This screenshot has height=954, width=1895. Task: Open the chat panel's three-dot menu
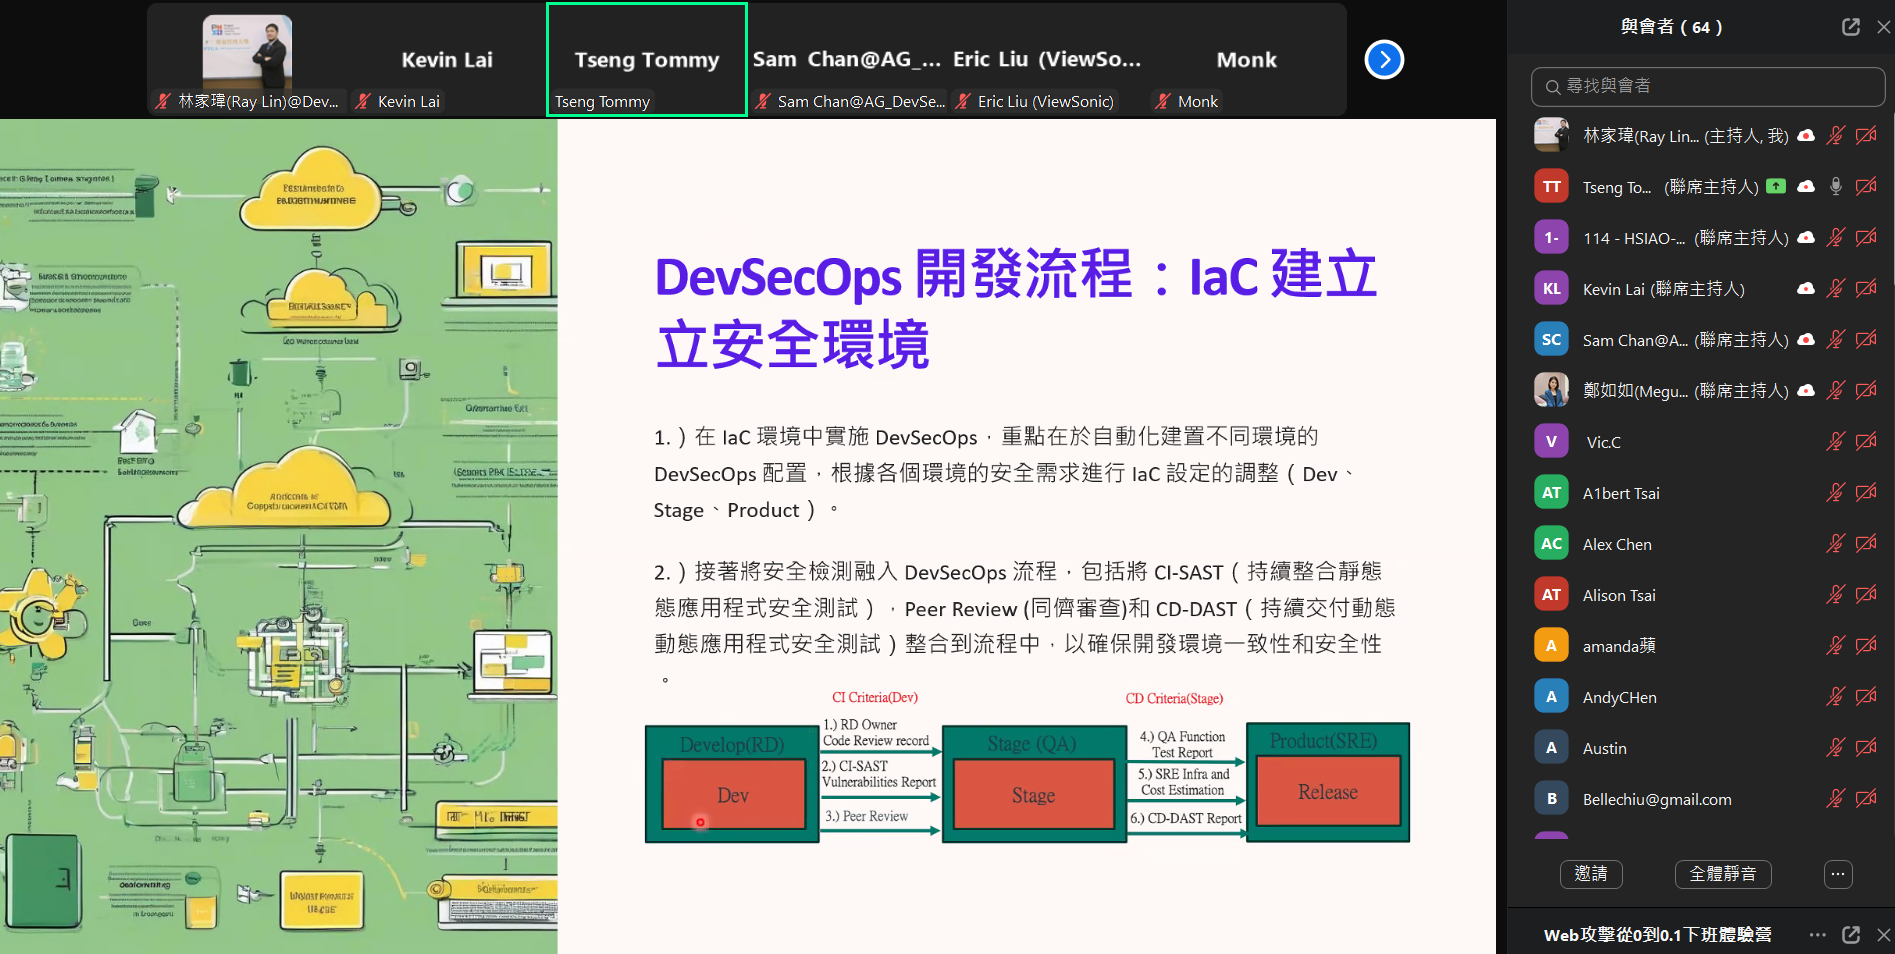coord(1817,934)
